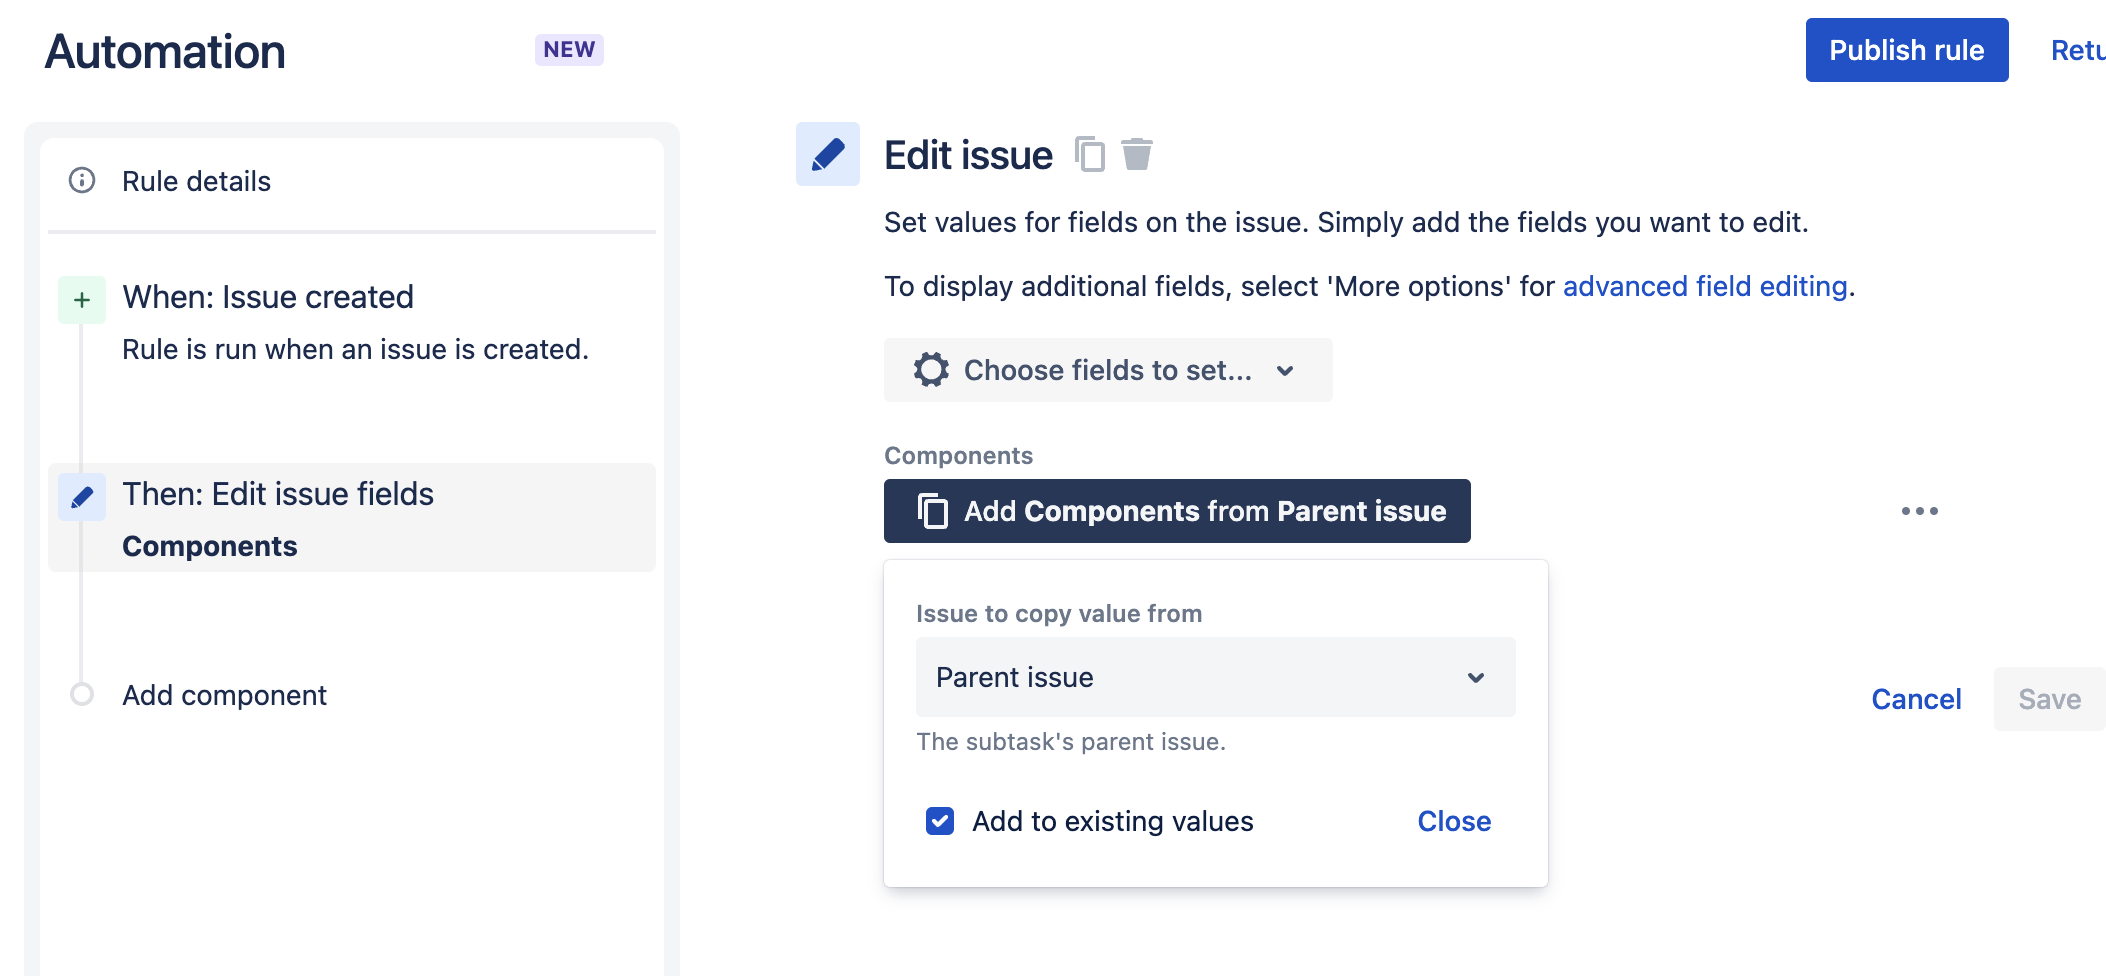2106x976 pixels.
Task: Click the pencil icon beside Then: Edit issue fields
Action: click(81, 496)
